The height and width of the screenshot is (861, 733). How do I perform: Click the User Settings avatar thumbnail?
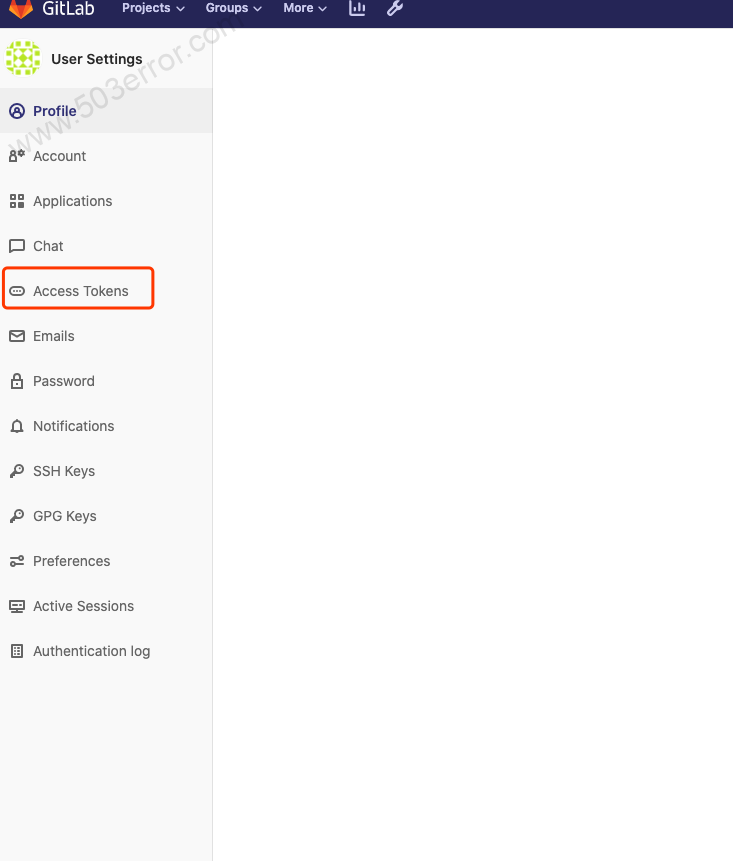point(23,58)
